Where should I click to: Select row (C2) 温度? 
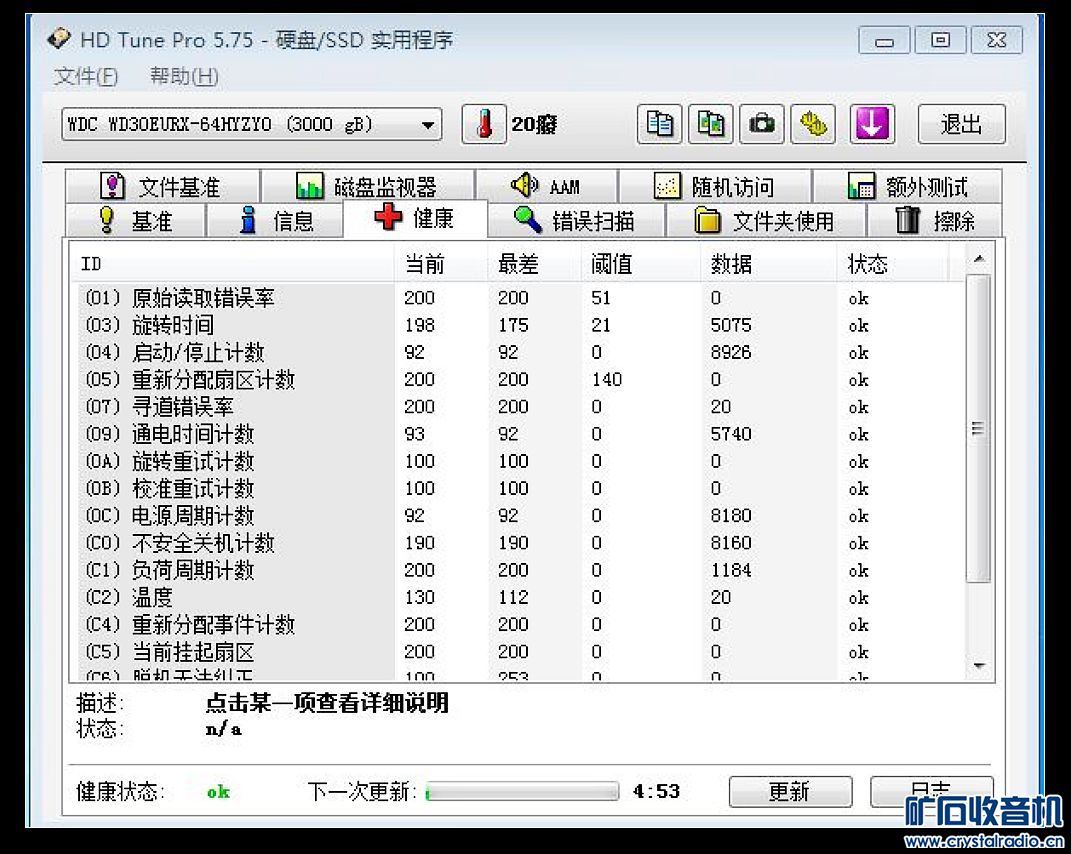tap(519, 597)
